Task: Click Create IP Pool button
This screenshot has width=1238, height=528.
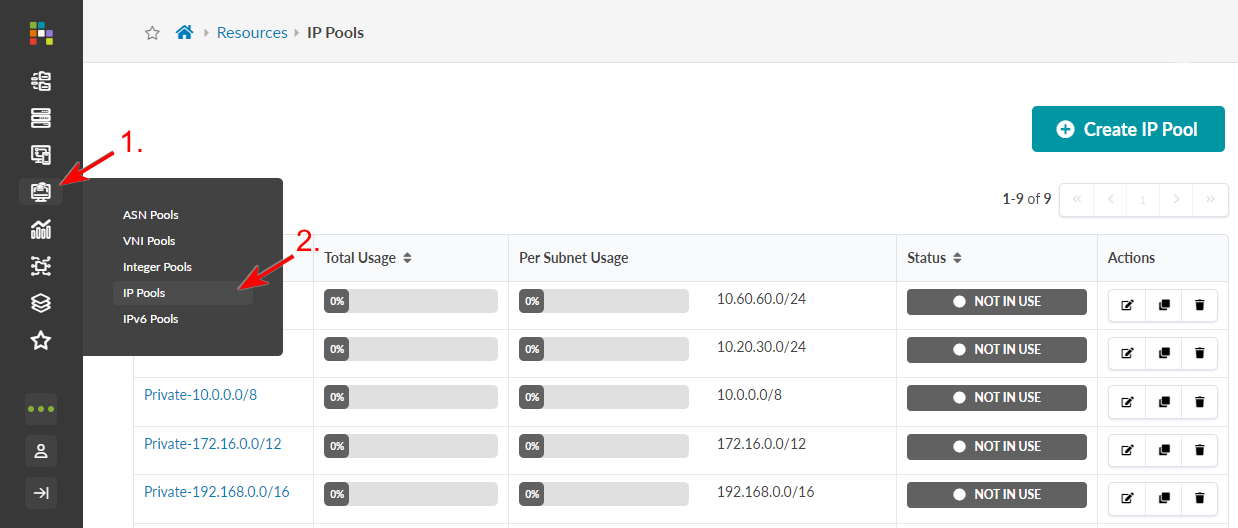Action: [1128, 129]
